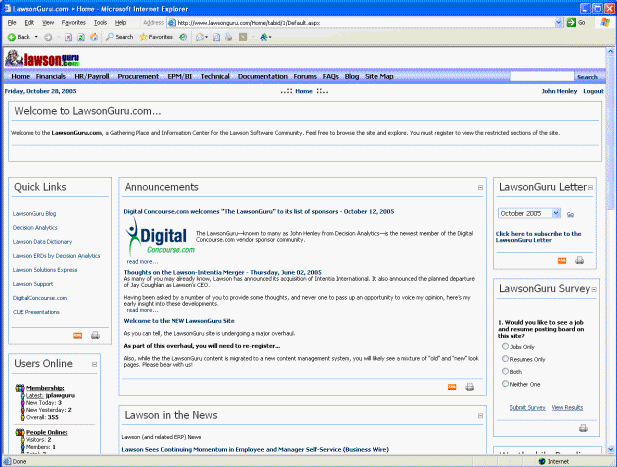The height and width of the screenshot is (467, 617).
Task: Open the View menu
Action: click(x=48, y=23)
